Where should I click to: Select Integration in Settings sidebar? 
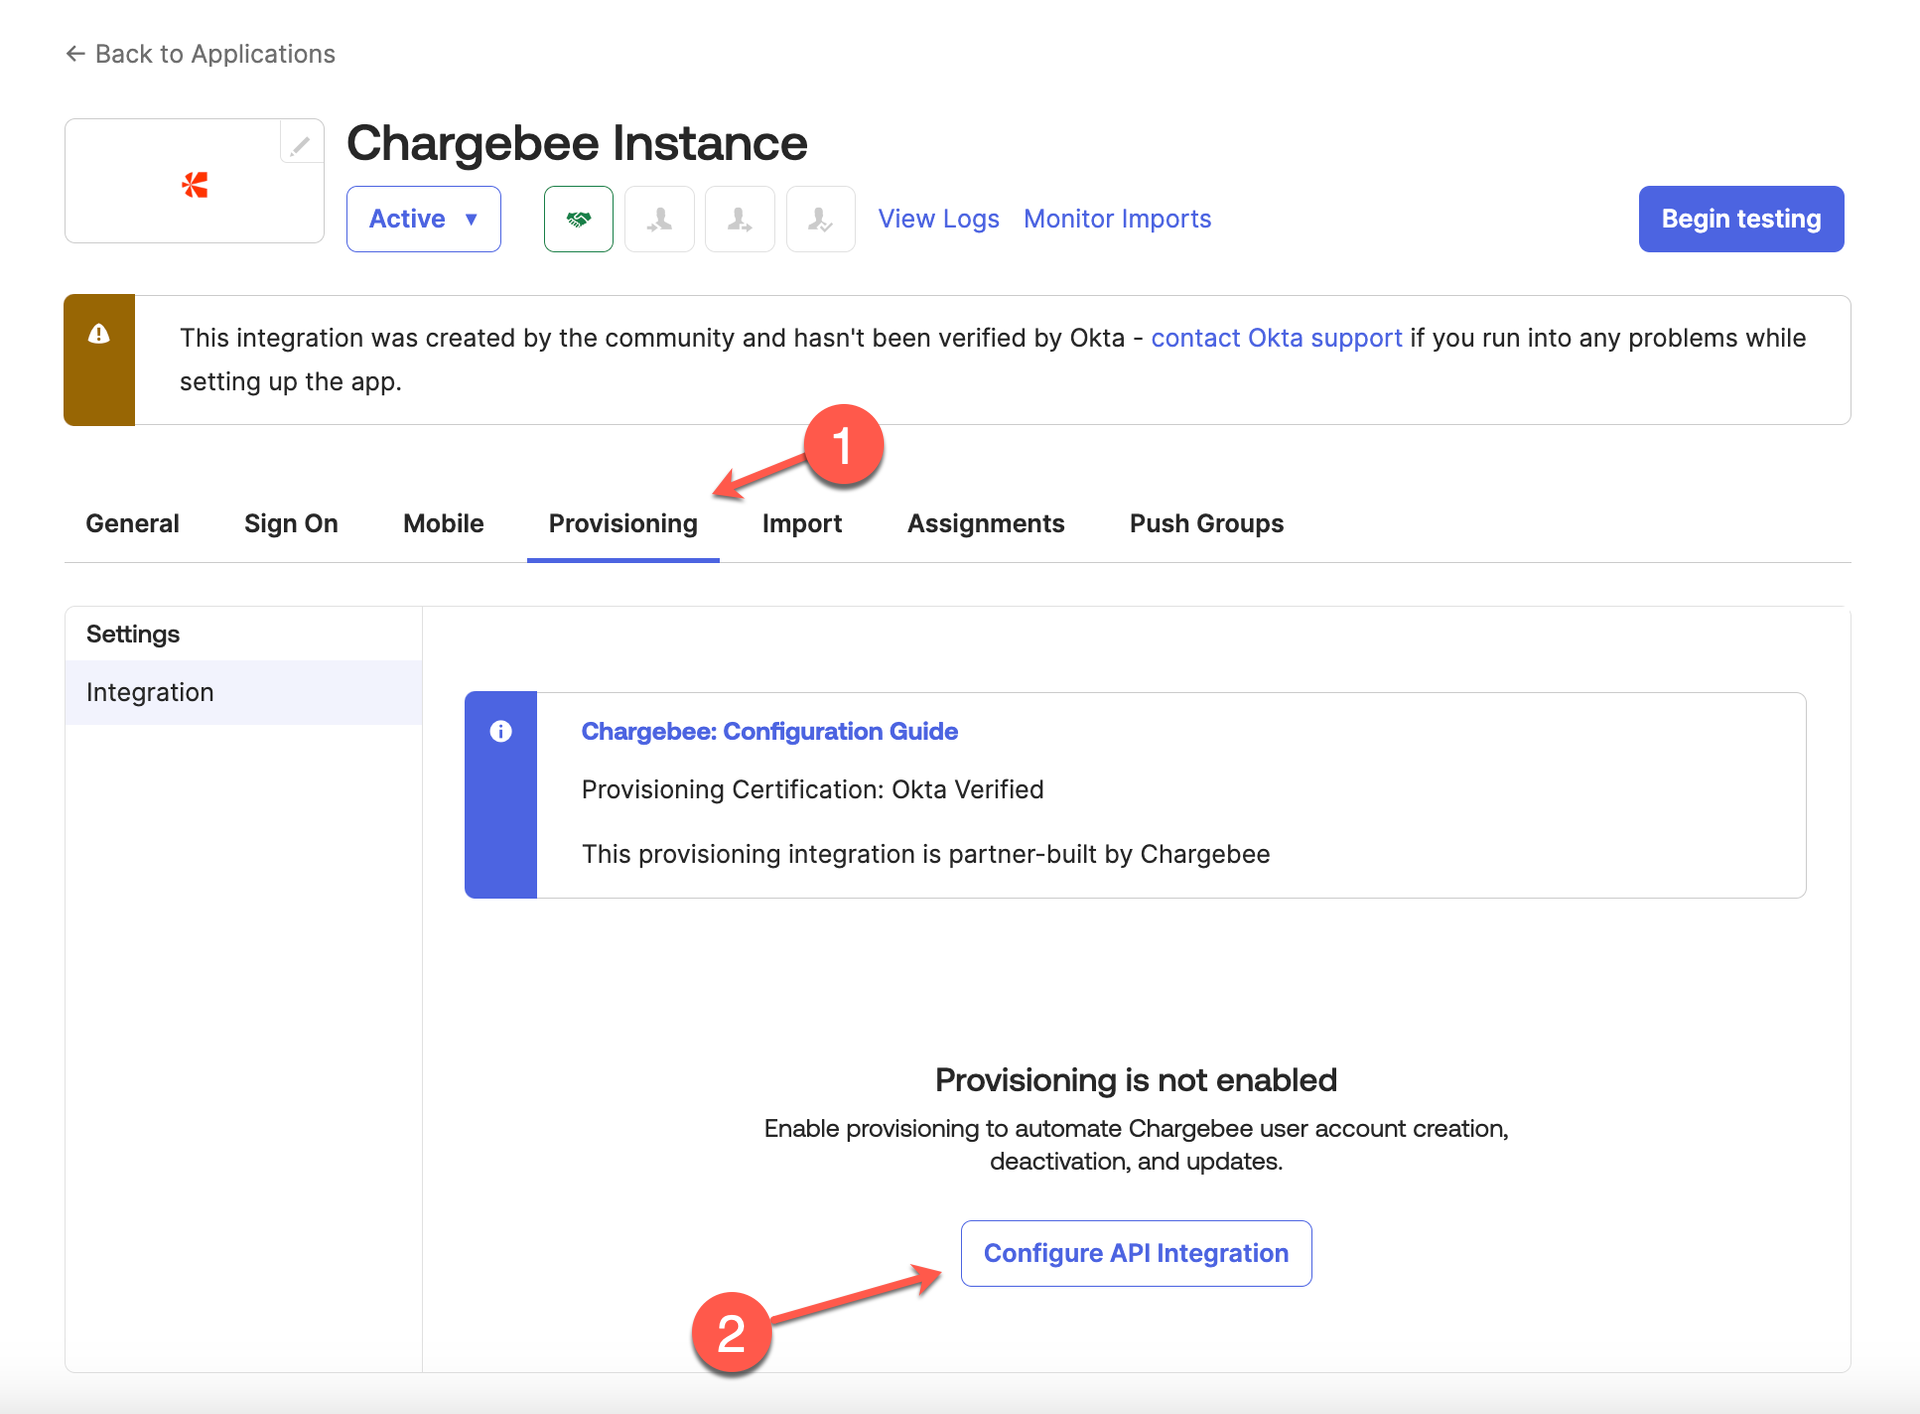[150, 692]
